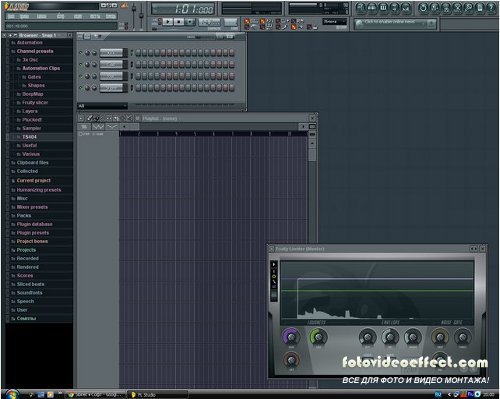The width and height of the screenshot is (500, 399).
Task: Toggle the song/pattern mode switch beside Play
Action: pyautogui.click(x=159, y=22)
